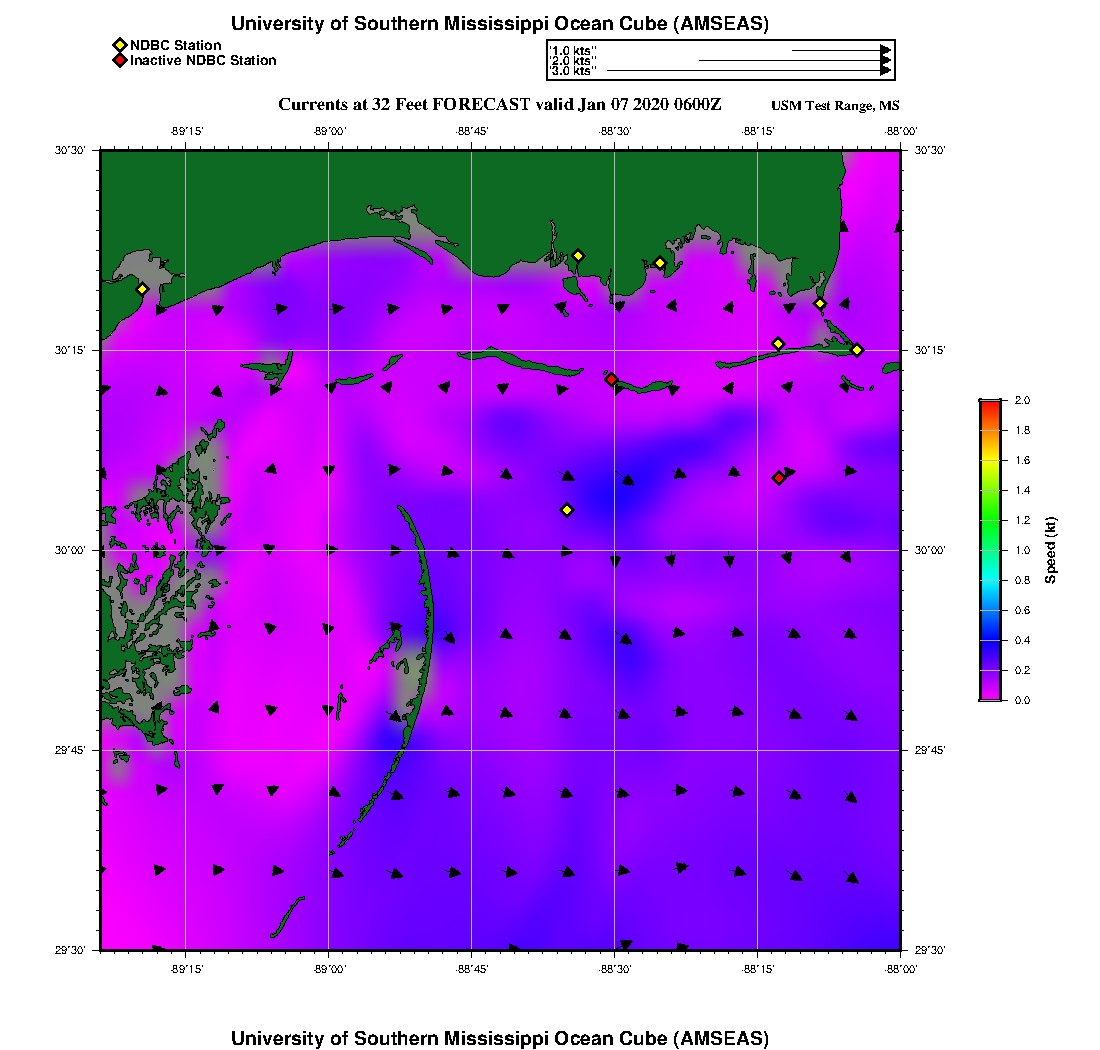Click the red top of the speed color bar

coord(989,404)
